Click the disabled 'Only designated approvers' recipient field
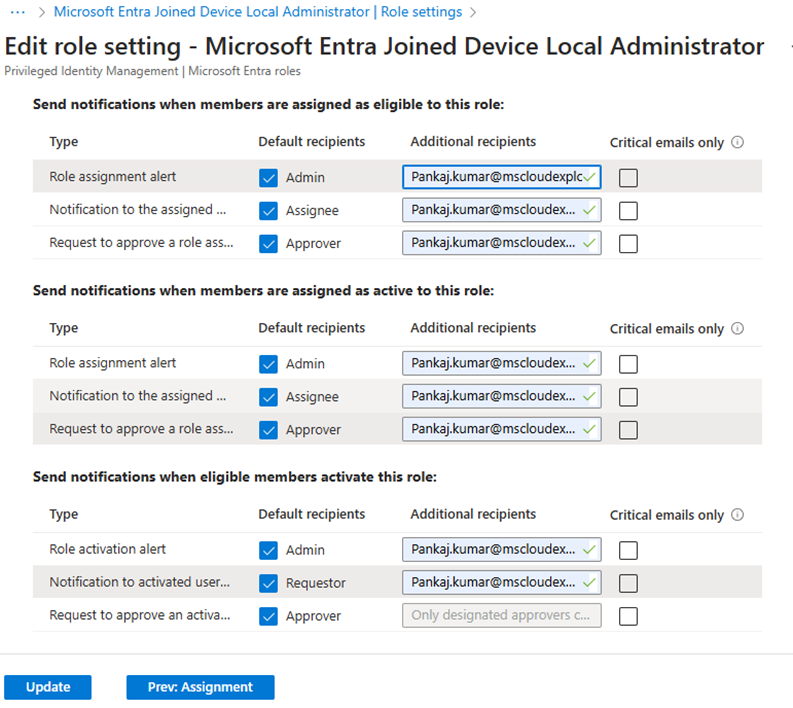 502,615
